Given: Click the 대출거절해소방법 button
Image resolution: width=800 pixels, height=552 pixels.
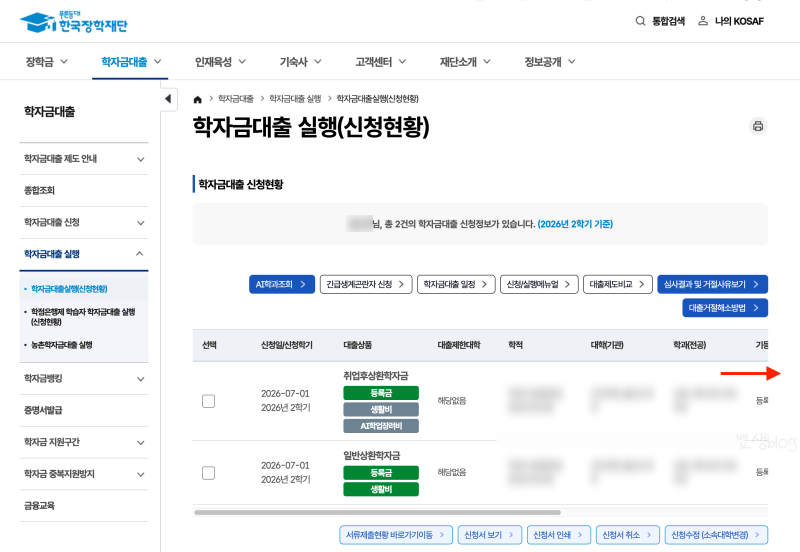Looking at the screenshot, I should point(725,308).
